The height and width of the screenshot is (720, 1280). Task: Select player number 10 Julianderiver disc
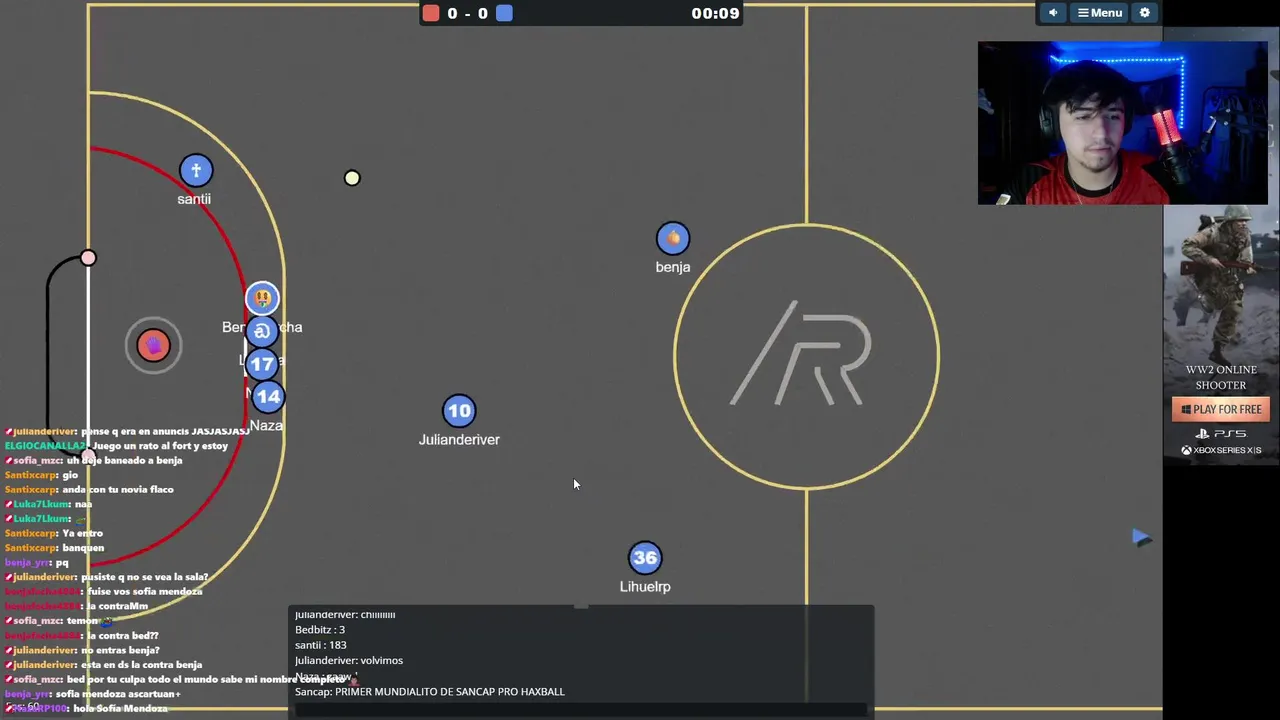click(x=459, y=411)
